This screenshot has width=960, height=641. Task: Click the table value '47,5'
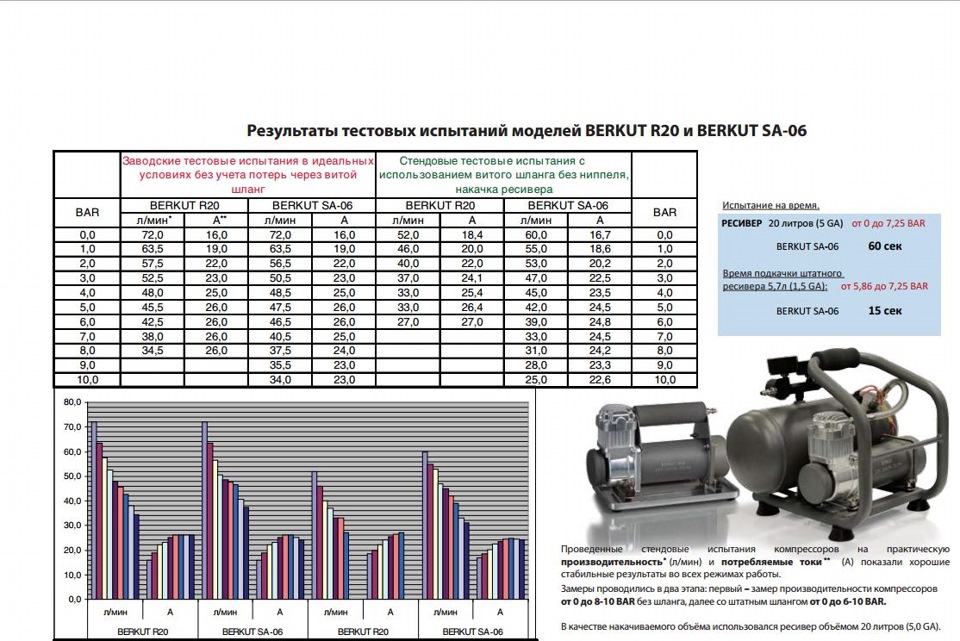pos(280,307)
